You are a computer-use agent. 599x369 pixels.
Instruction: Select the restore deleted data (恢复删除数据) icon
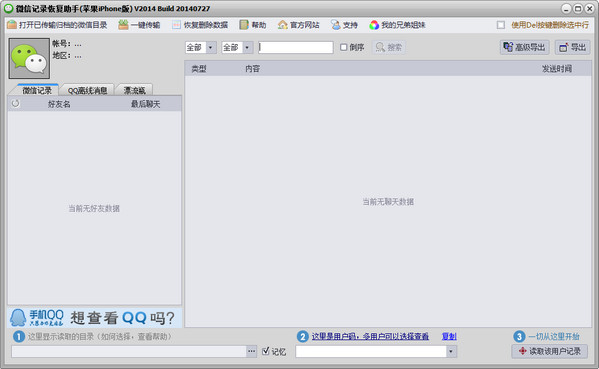pyautogui.click(x=176, y=25)
